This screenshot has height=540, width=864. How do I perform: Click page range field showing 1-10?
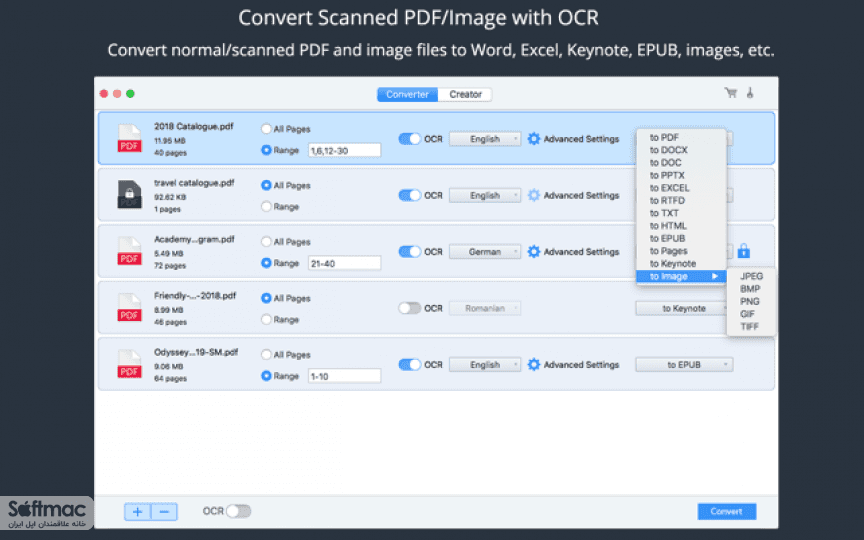tap(344, 376)
